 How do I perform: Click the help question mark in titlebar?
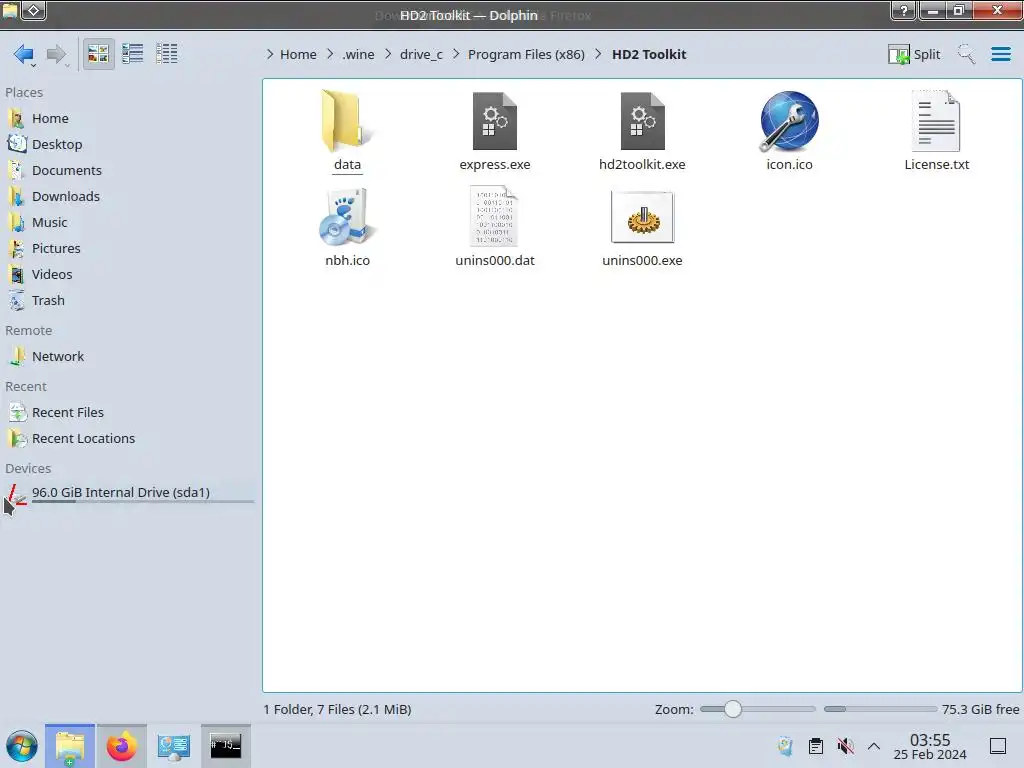pos(903,10)
